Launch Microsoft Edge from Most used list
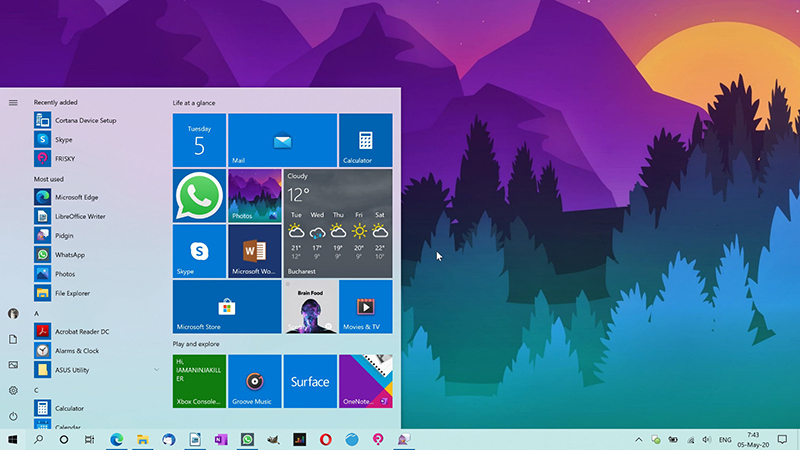The width and height of the screenshot is (800, 450). click(x=96, y=197)
